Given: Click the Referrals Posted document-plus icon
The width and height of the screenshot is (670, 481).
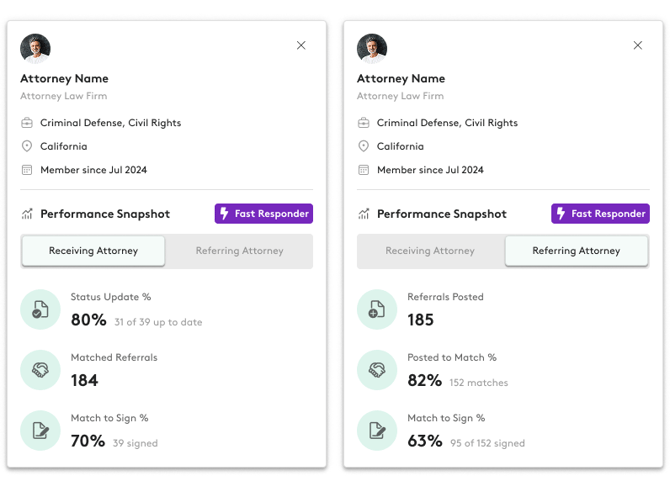Looking at the screenshot, I should [x=377, y=310].
